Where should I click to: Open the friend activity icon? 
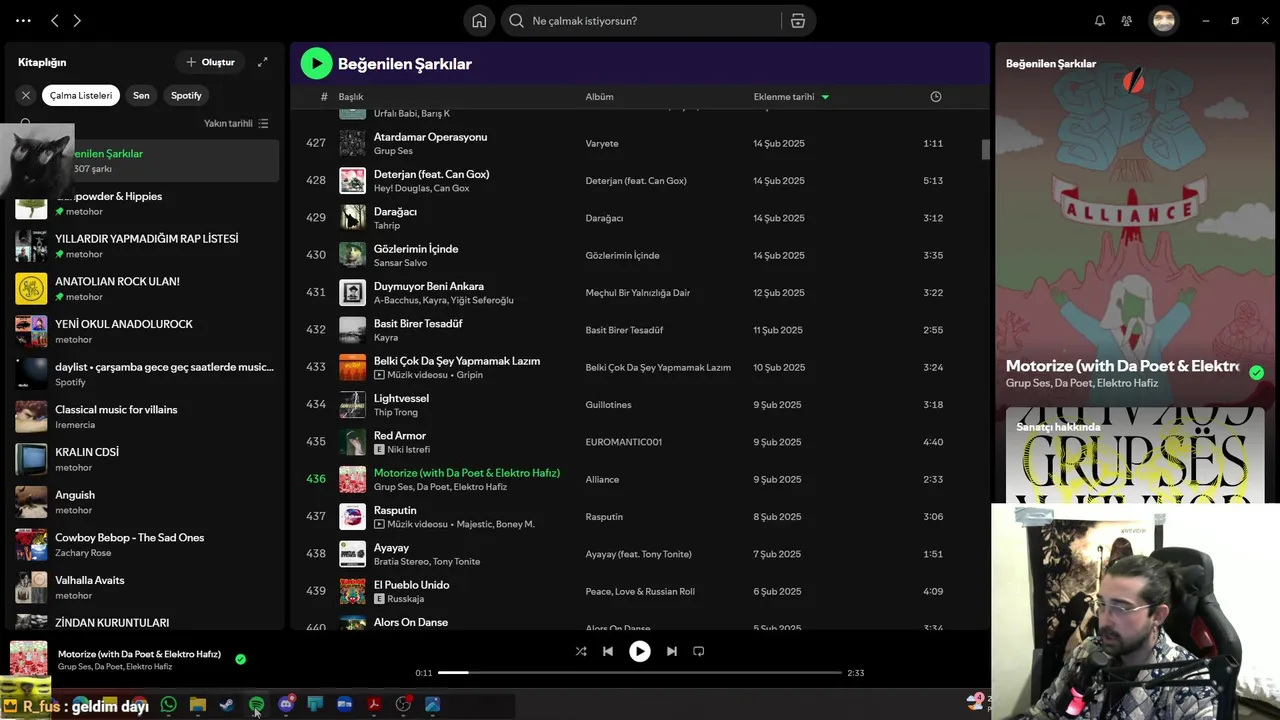[1127, 21]
